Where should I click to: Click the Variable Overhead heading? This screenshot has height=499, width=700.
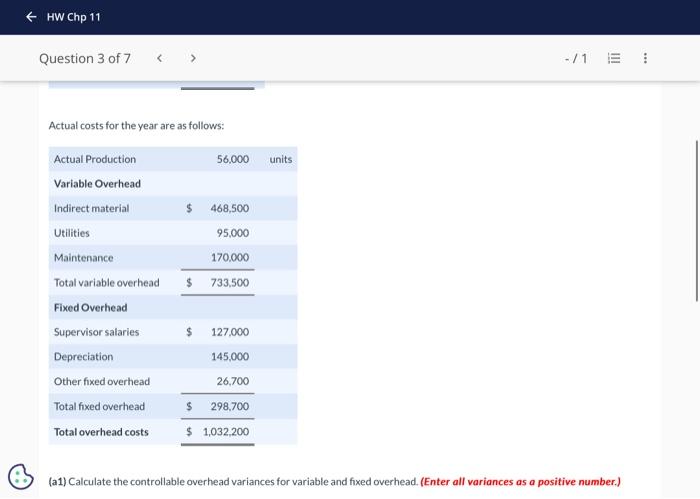click(x=97, y=184)
